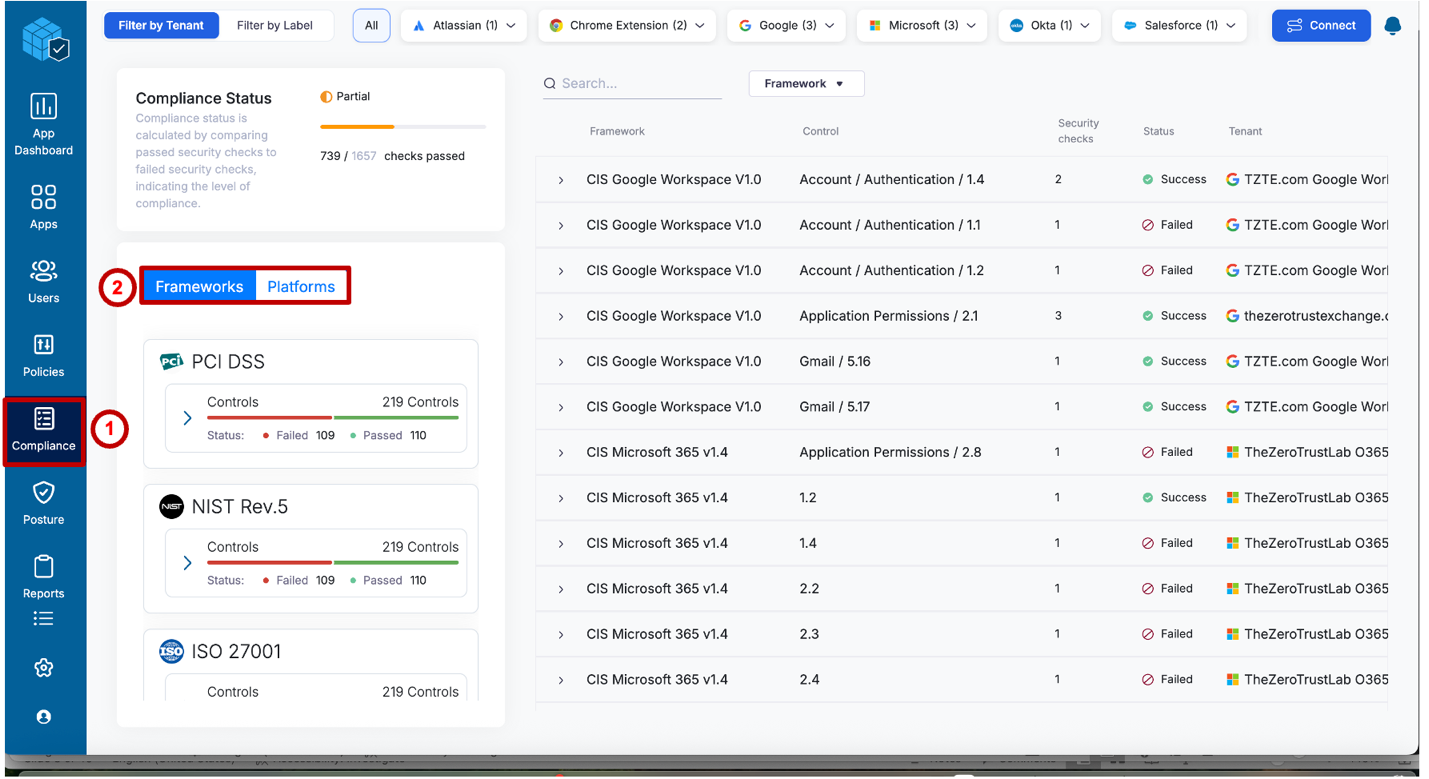The height and width of the screenshot is (779, 1429).
Task: Switch to the Frameworks tab
Action: (199, 287)
